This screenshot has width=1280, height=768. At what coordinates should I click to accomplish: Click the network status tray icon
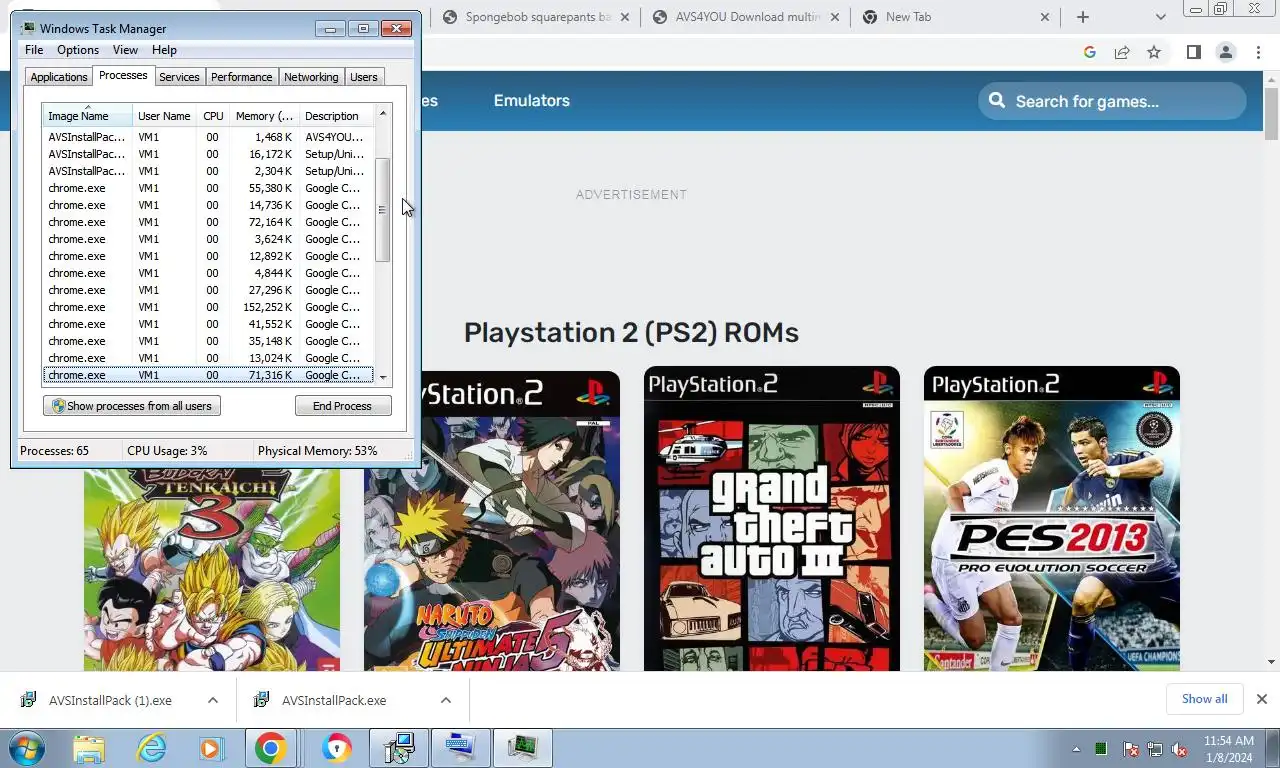tap(1155, 749)
